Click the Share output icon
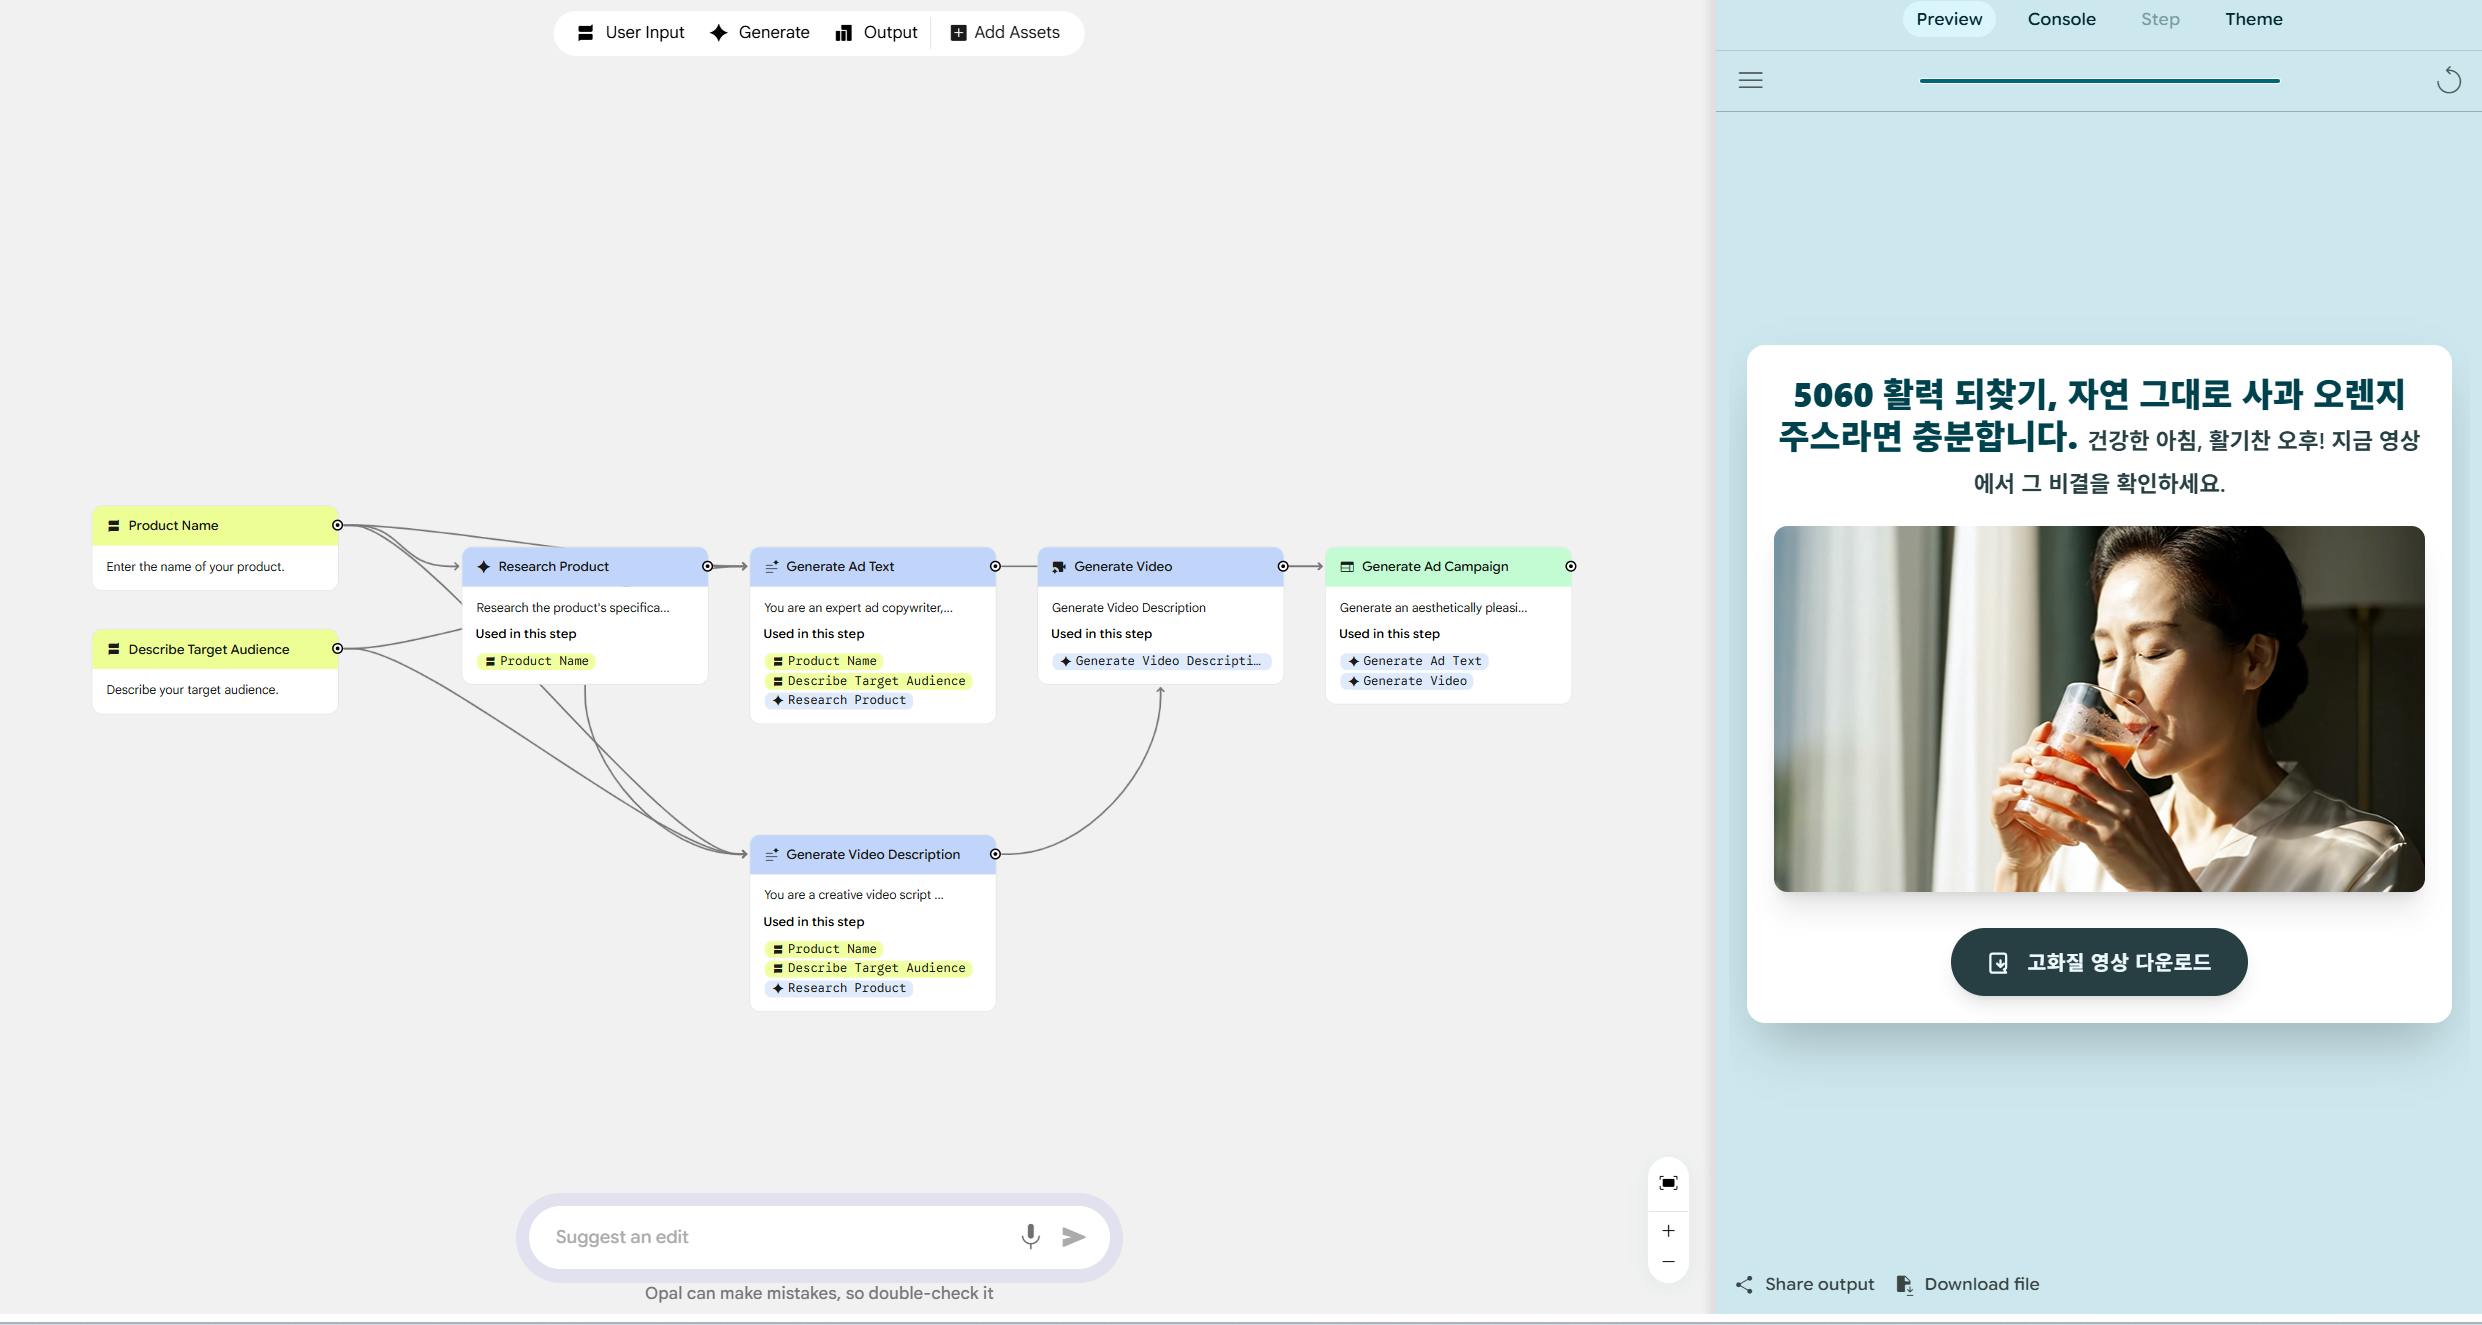 (1744, 1285)
